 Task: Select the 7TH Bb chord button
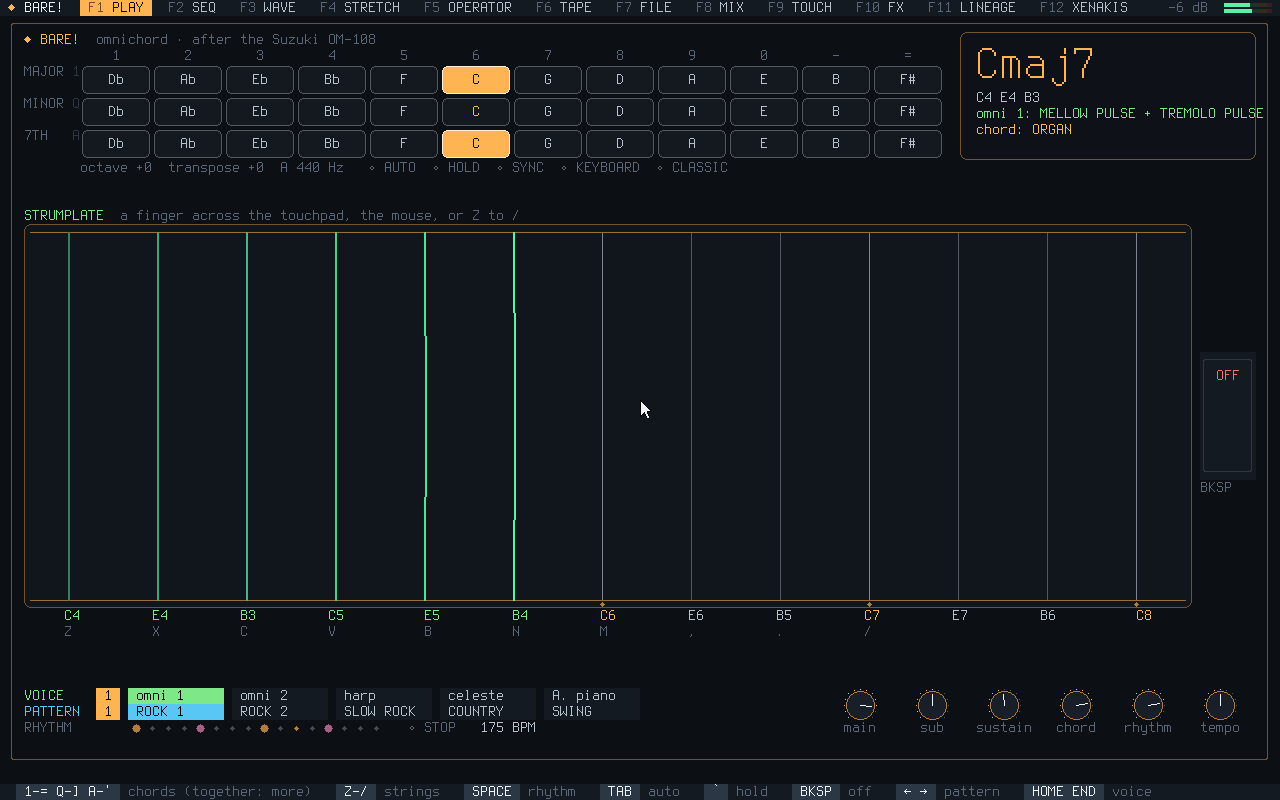coord(332,143)
